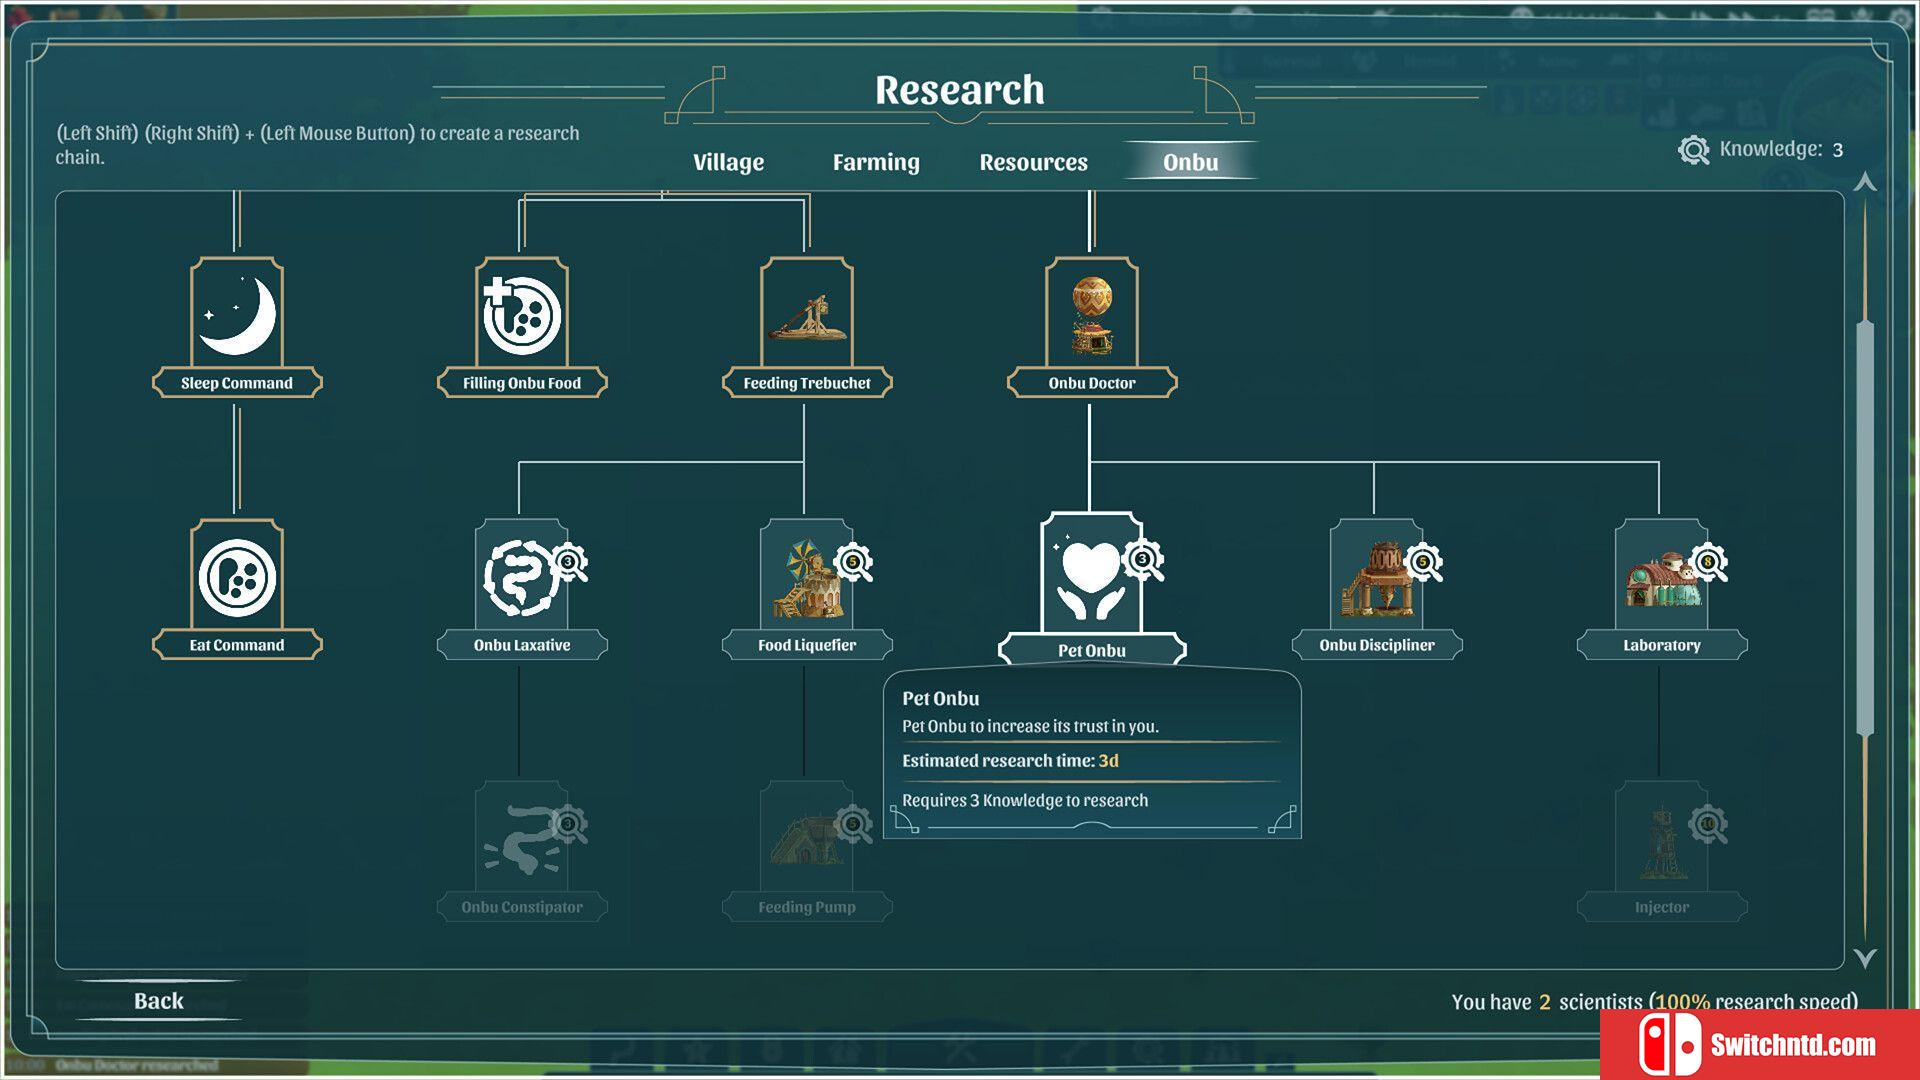Click 'Estimated research time: 3d' text
Screen dimensions: 1920x1080
coord(1010,761)
